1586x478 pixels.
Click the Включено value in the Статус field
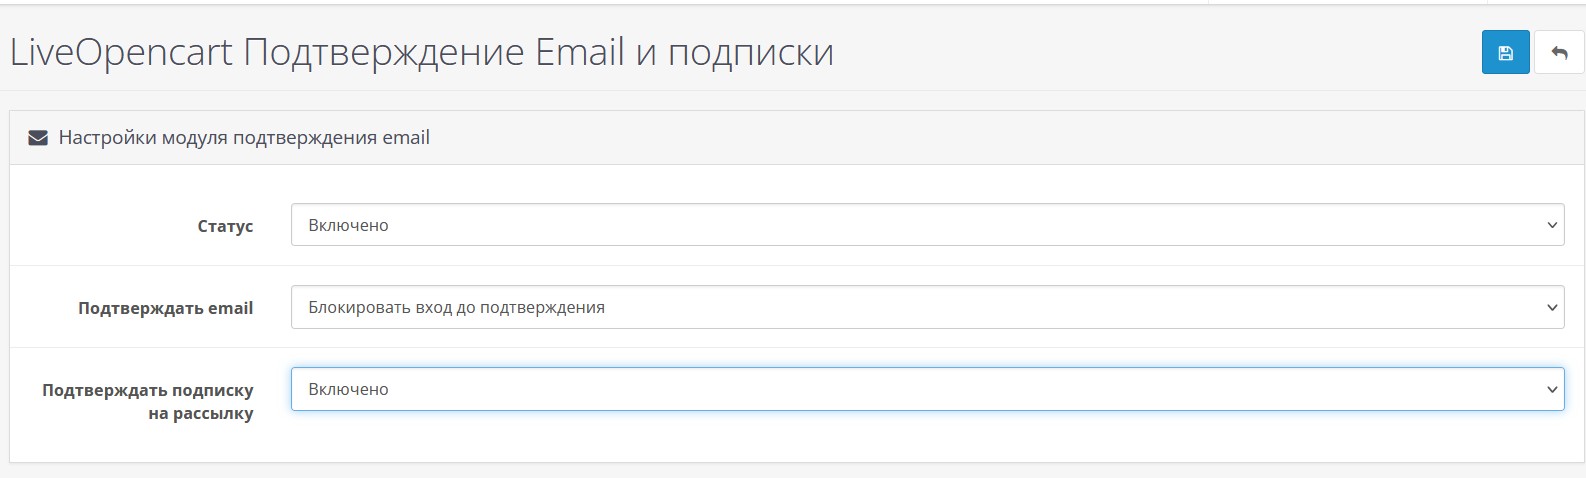348,225
